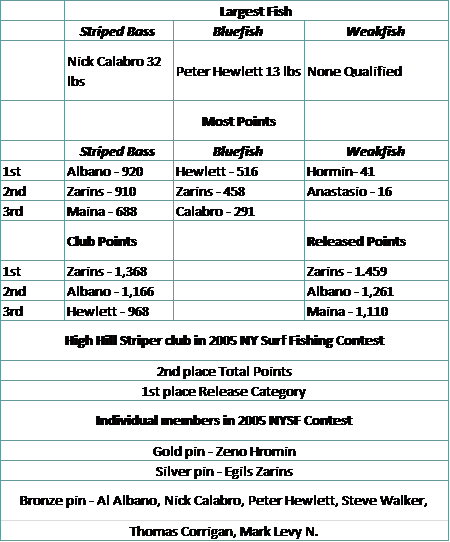Image resolution: width=450 pixels, height=542 pixels.
Task: Click the Calabro - 291 cell
Action: pos(239,211)
